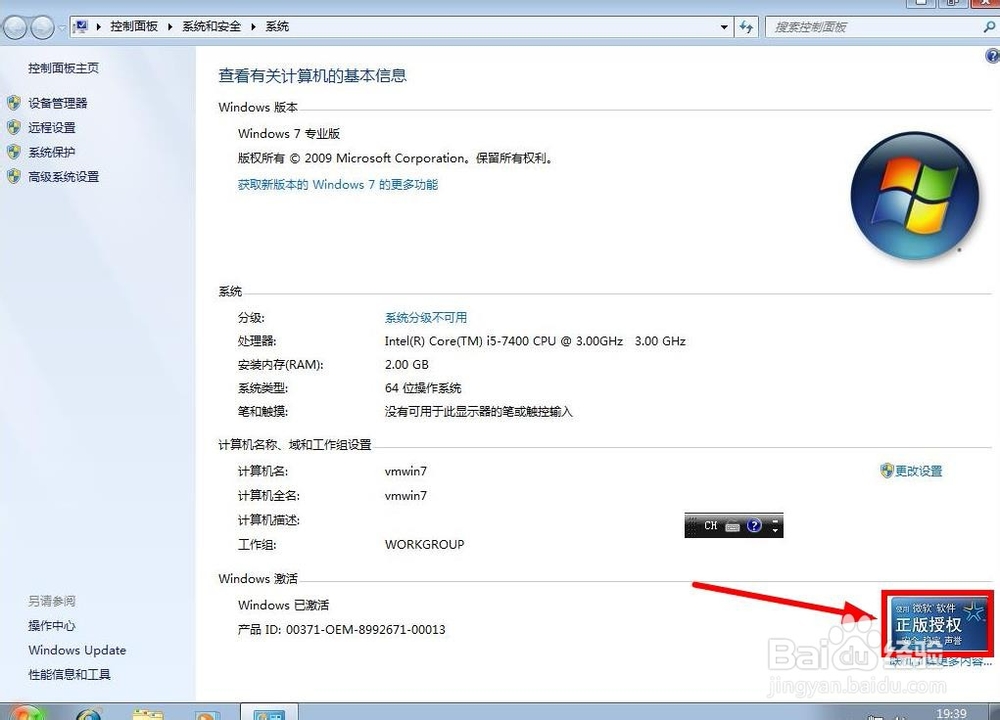Image resolution: width=1000 pixels, height=720 pixels.
Task: Launch Internet Explorer from taskbar
Action: 89,714
